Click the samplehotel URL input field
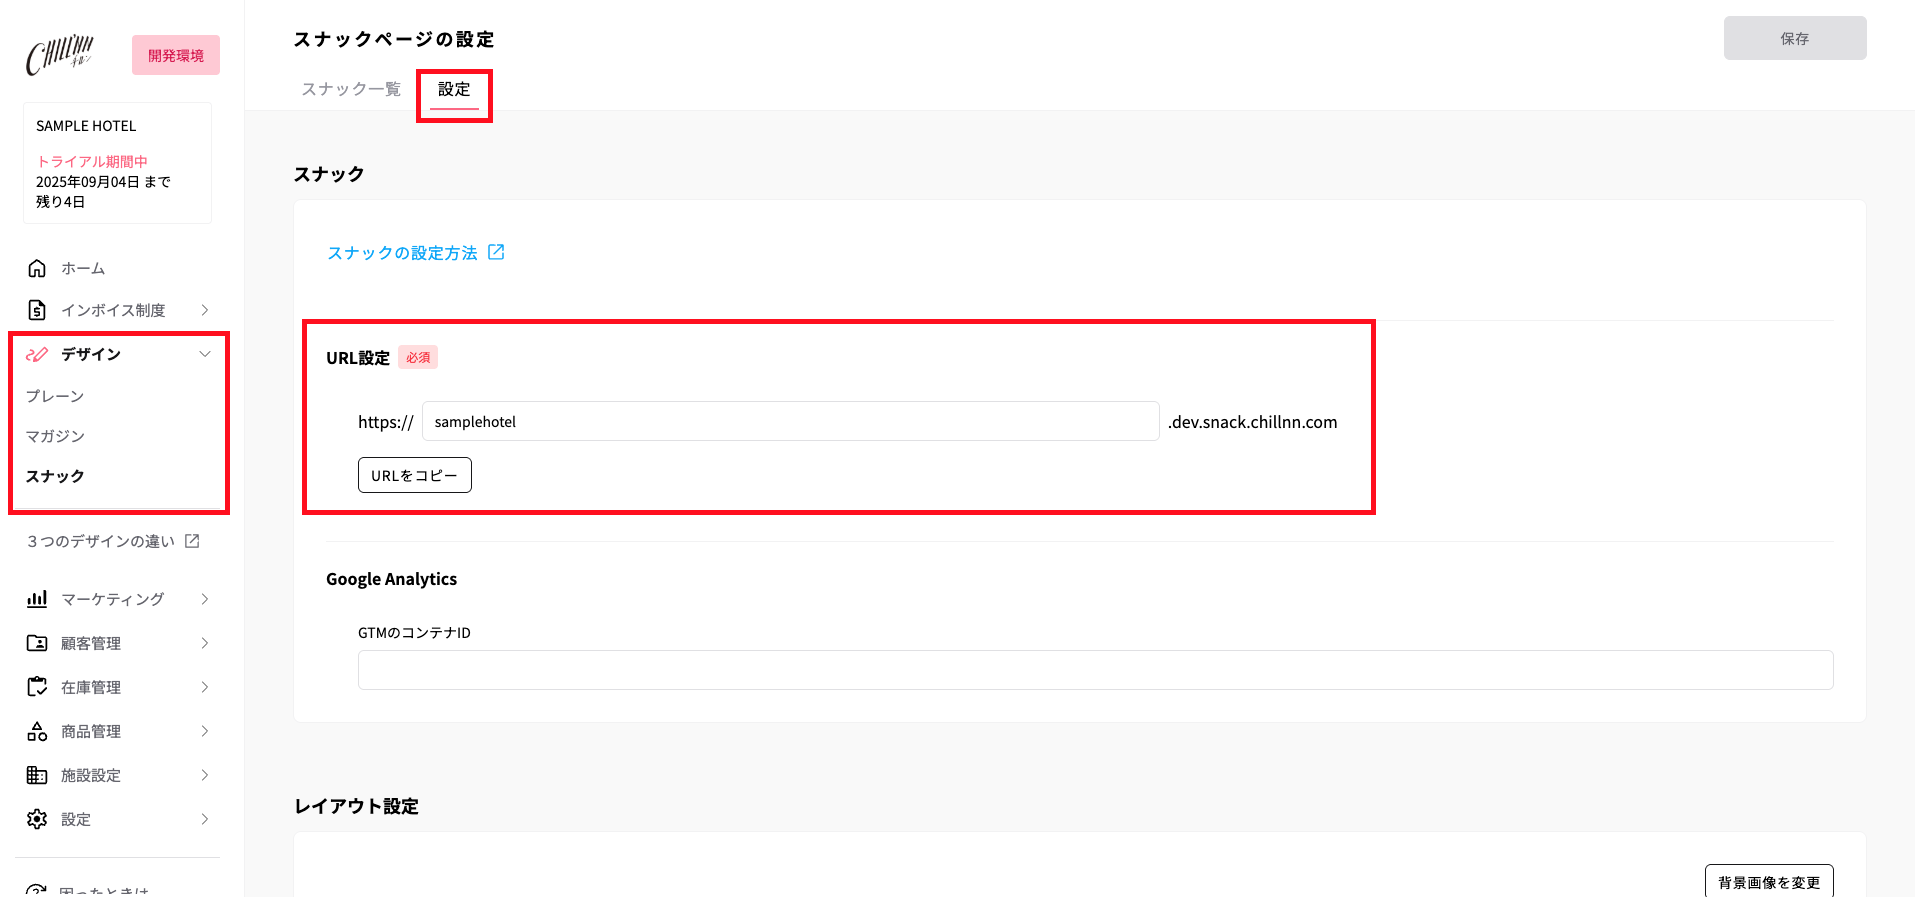 coord(790,422)
